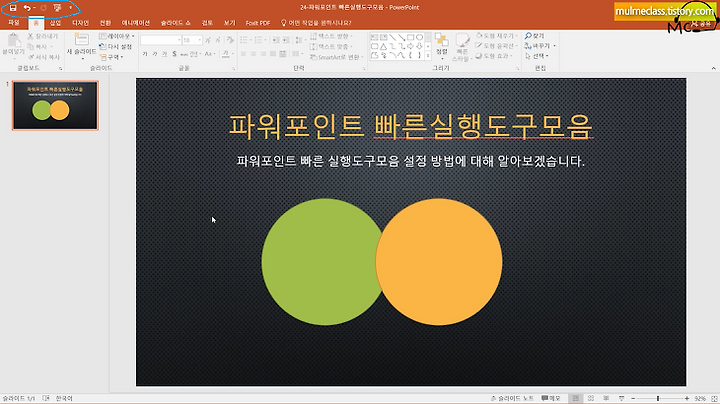Open 도형 채우기 (Shape Fill) menu
720x404 pixels.
click(x=496, y=36)
